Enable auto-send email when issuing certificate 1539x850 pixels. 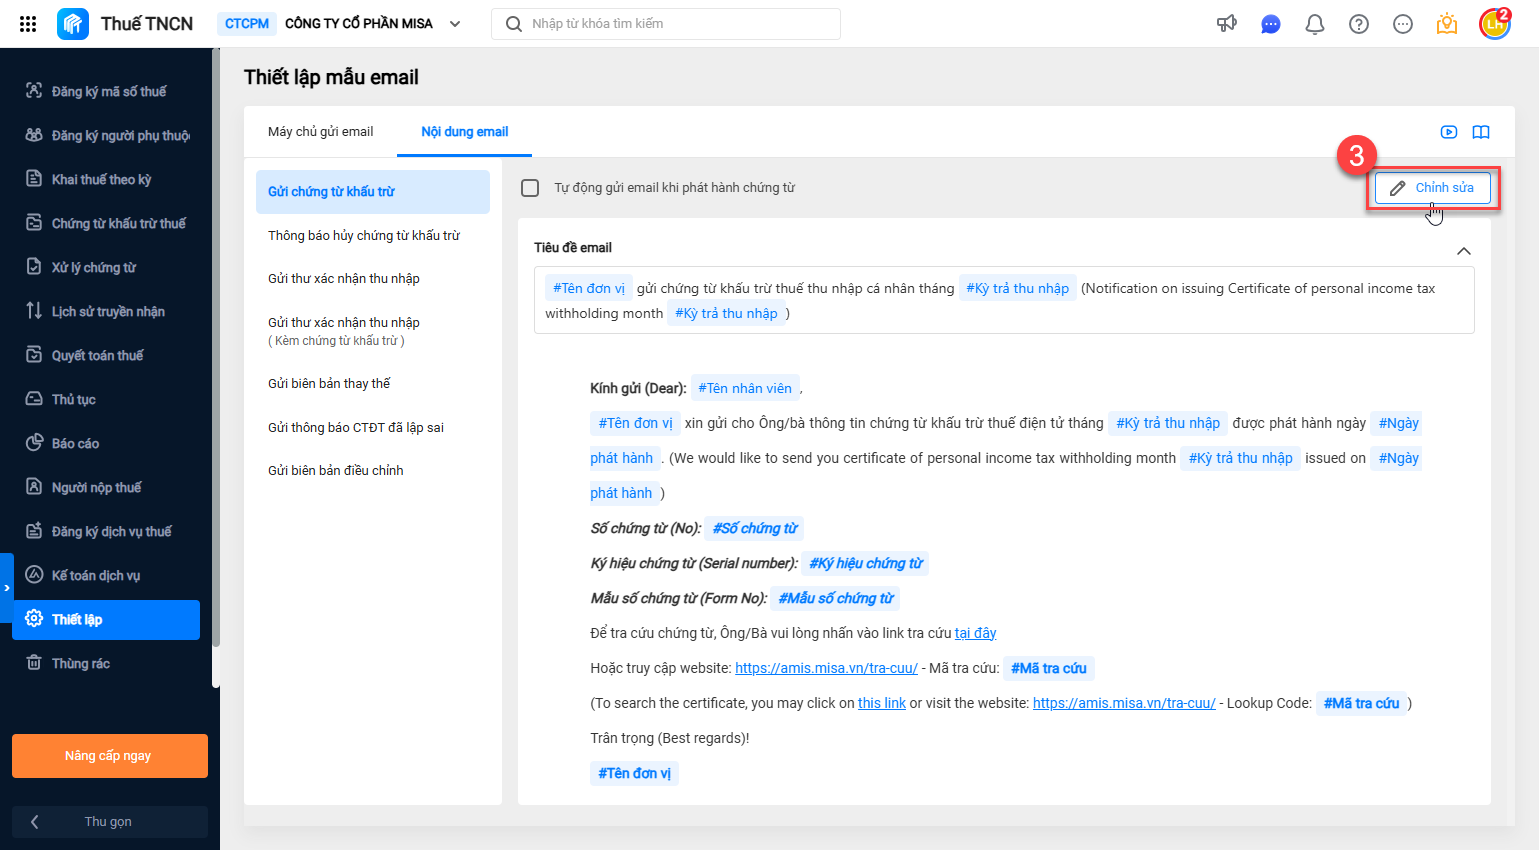tap(530, 188)
